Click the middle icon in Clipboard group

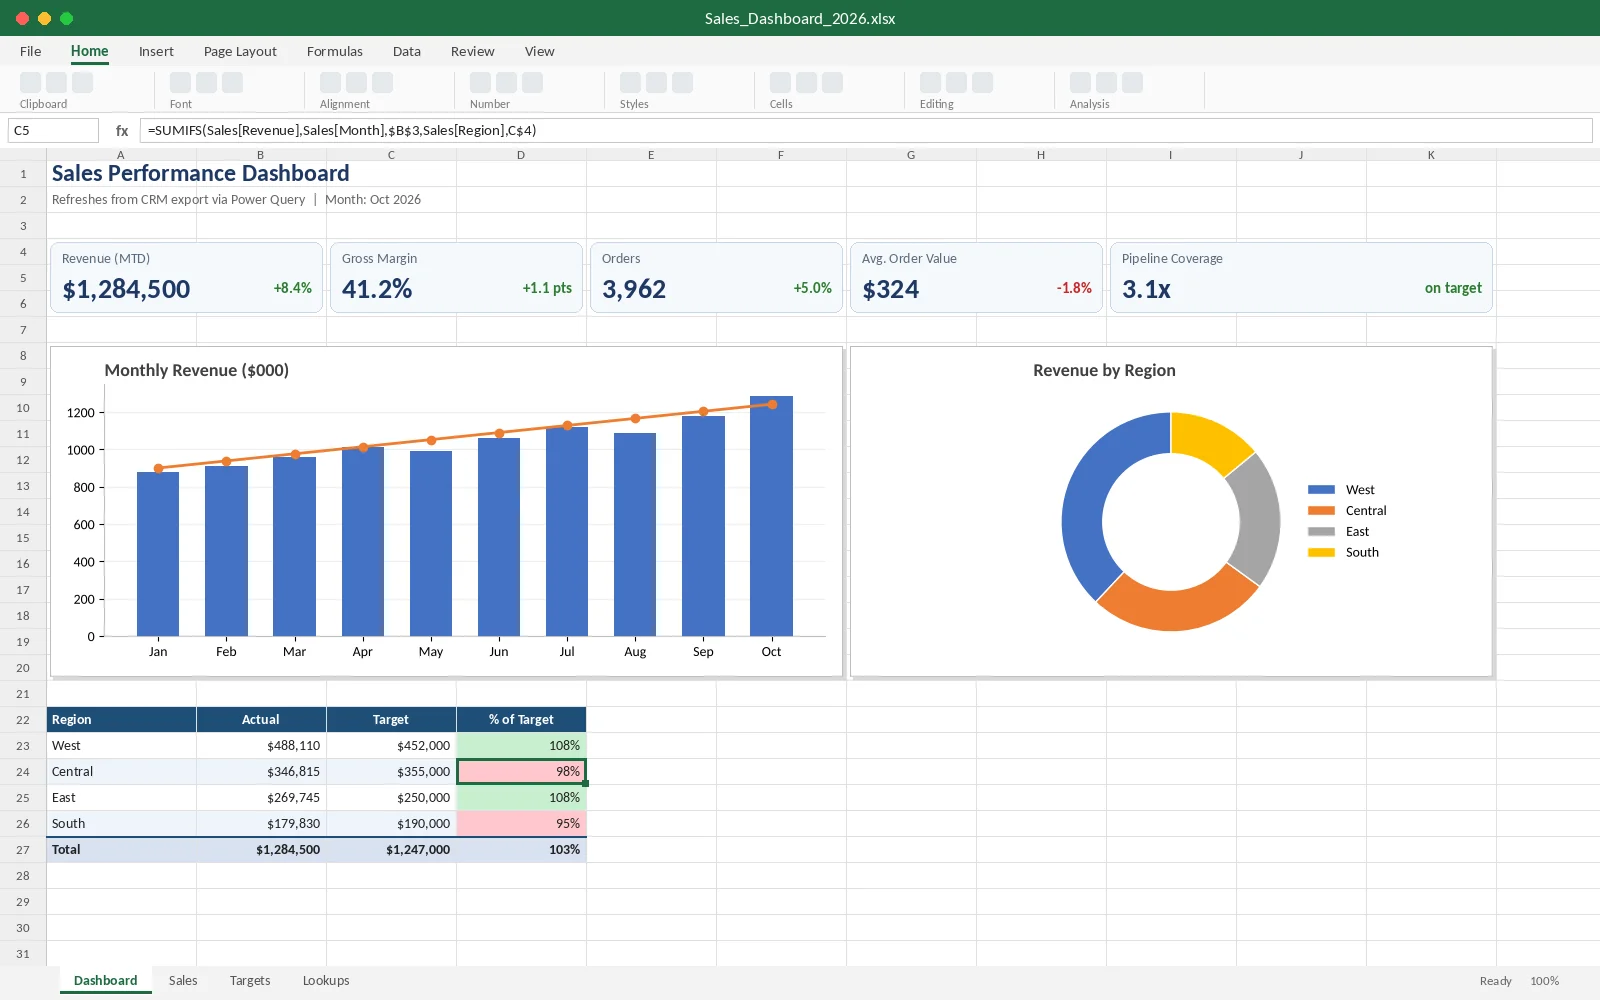click(x=57, y=83)
